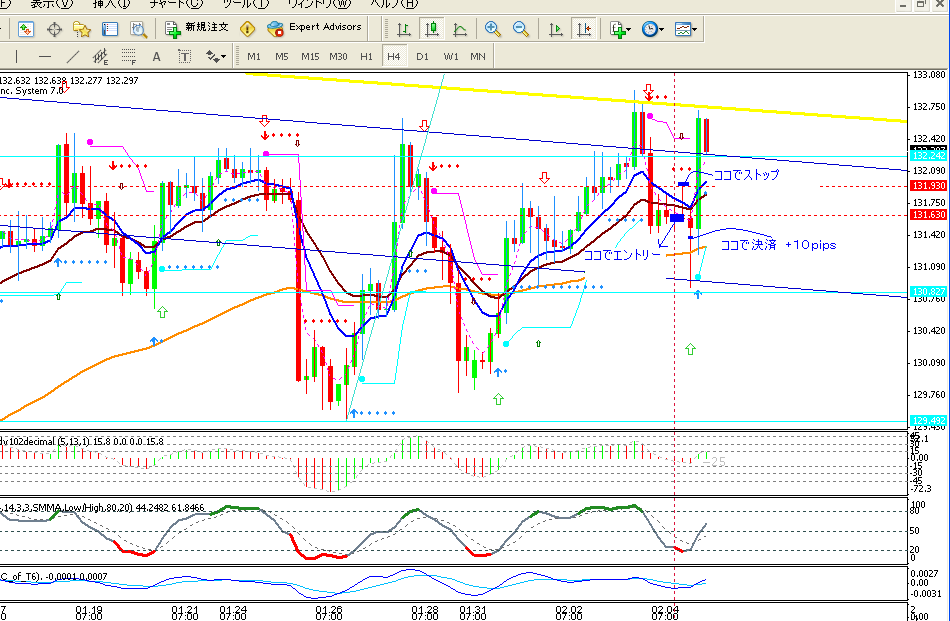Open the チャート(C) chart menu

click(176, 4)
